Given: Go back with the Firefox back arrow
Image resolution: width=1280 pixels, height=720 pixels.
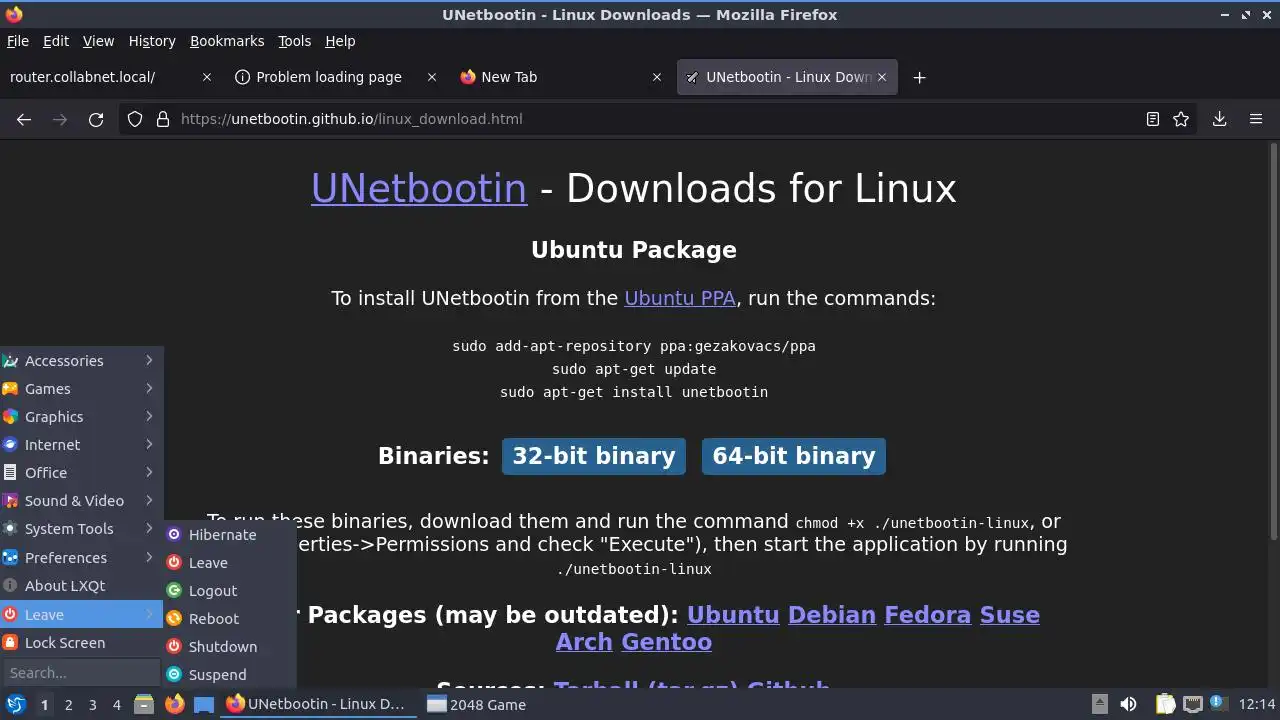Looking at the screenshot, I should click(24, 119).
